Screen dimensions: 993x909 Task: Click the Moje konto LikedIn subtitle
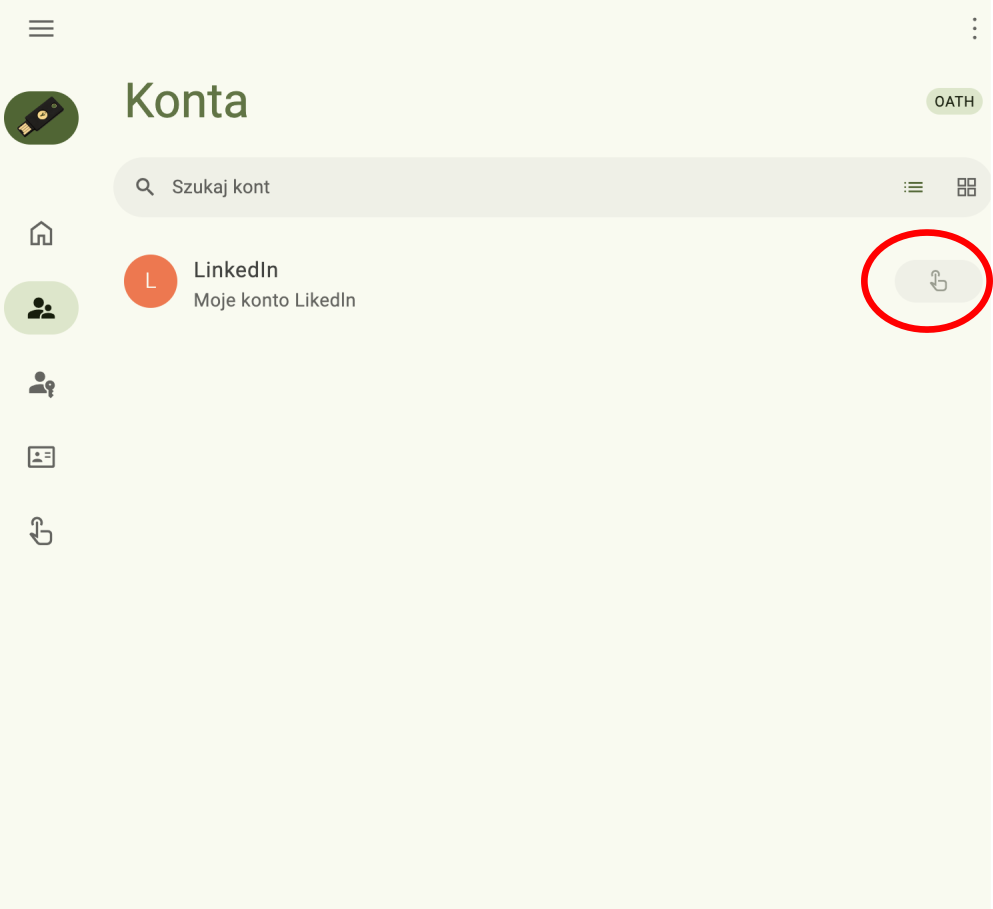(x=274, y=300)
